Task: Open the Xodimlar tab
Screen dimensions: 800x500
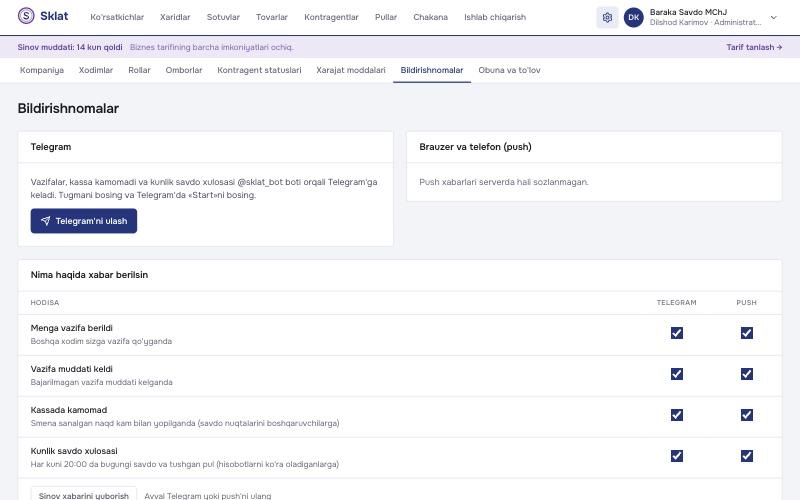Action: (95, 70)
